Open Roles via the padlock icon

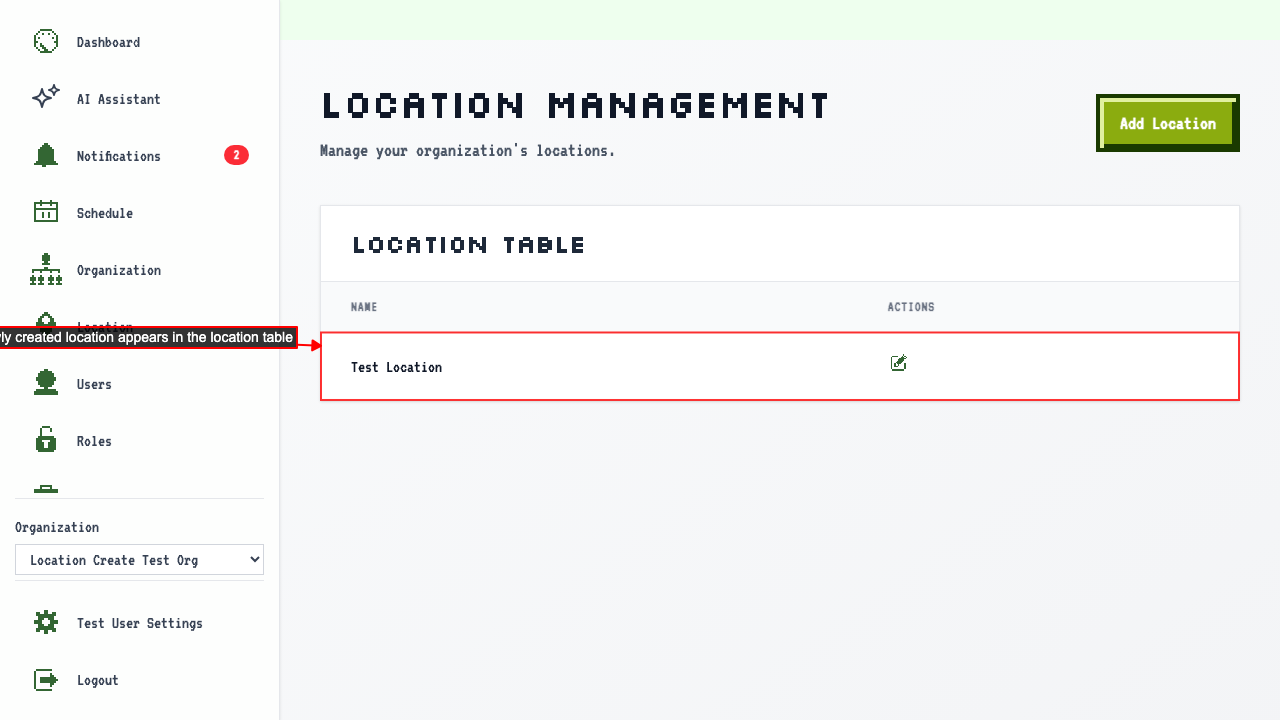(46, 440)
